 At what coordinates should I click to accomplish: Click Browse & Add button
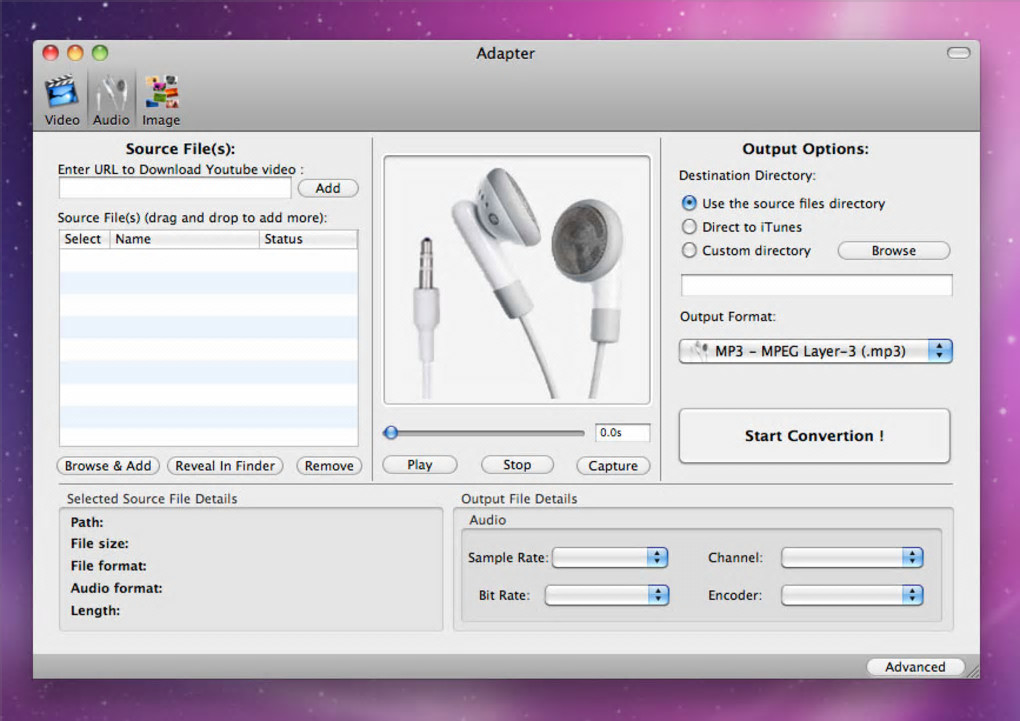pos(108,466)
